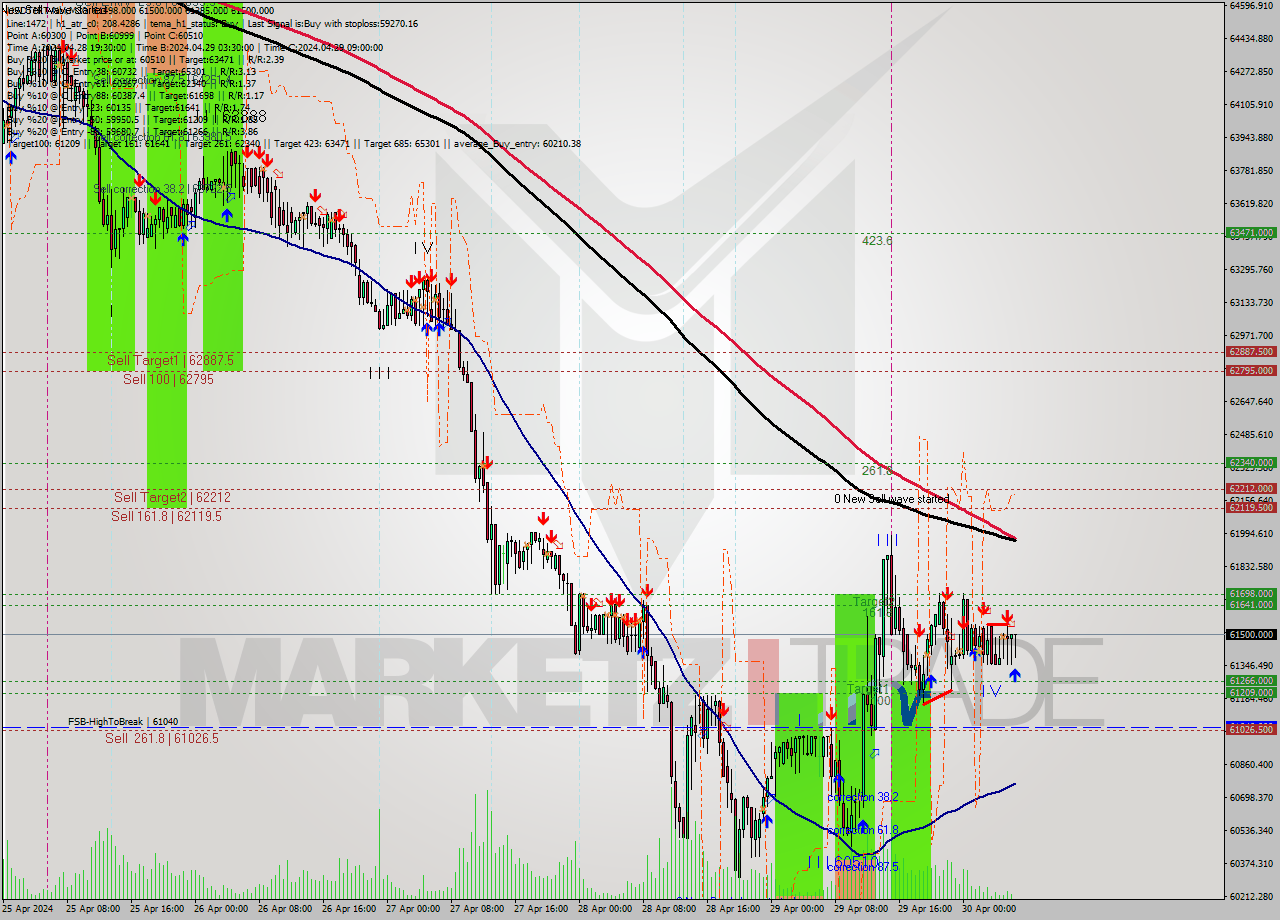Screen dimensions: 1280x920
Task: Click the green 261.8 Fibonacci label
Action: click(x=877, y=471)
